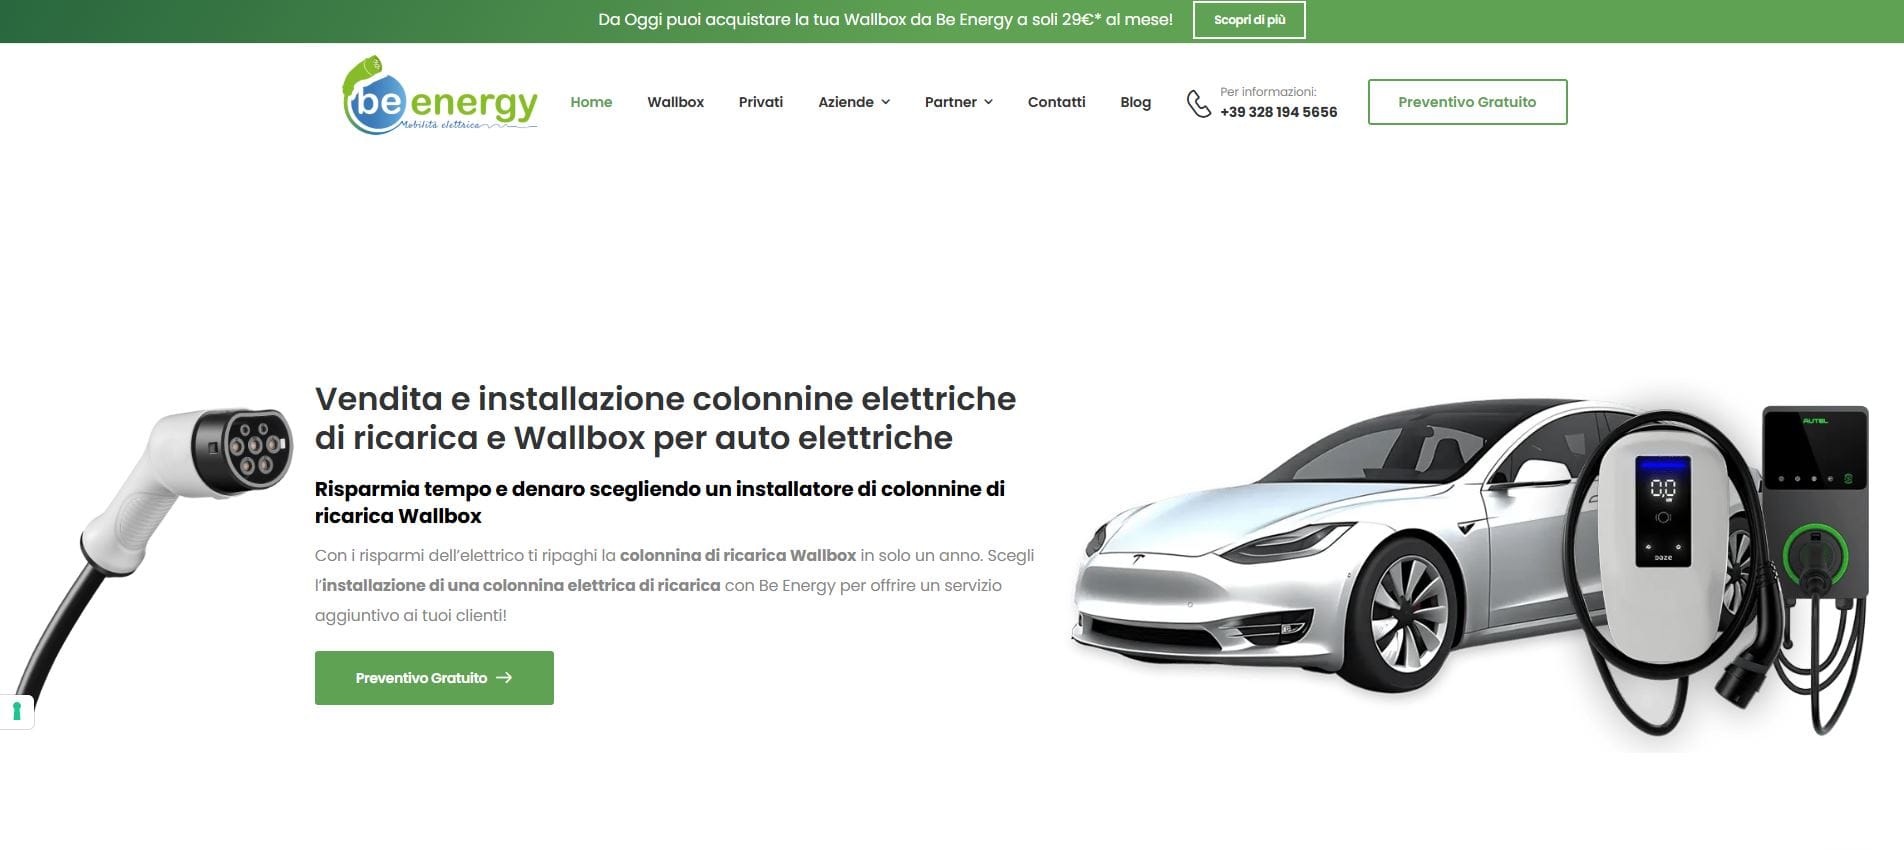Click outlined Preventivo Gratuito header button
Screen dimensions: 1904x850
(x=1467, y=102)
